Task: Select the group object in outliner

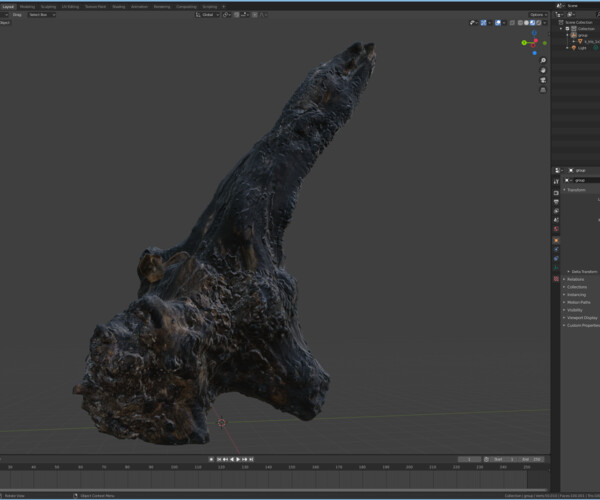Action: coord(582,35)
